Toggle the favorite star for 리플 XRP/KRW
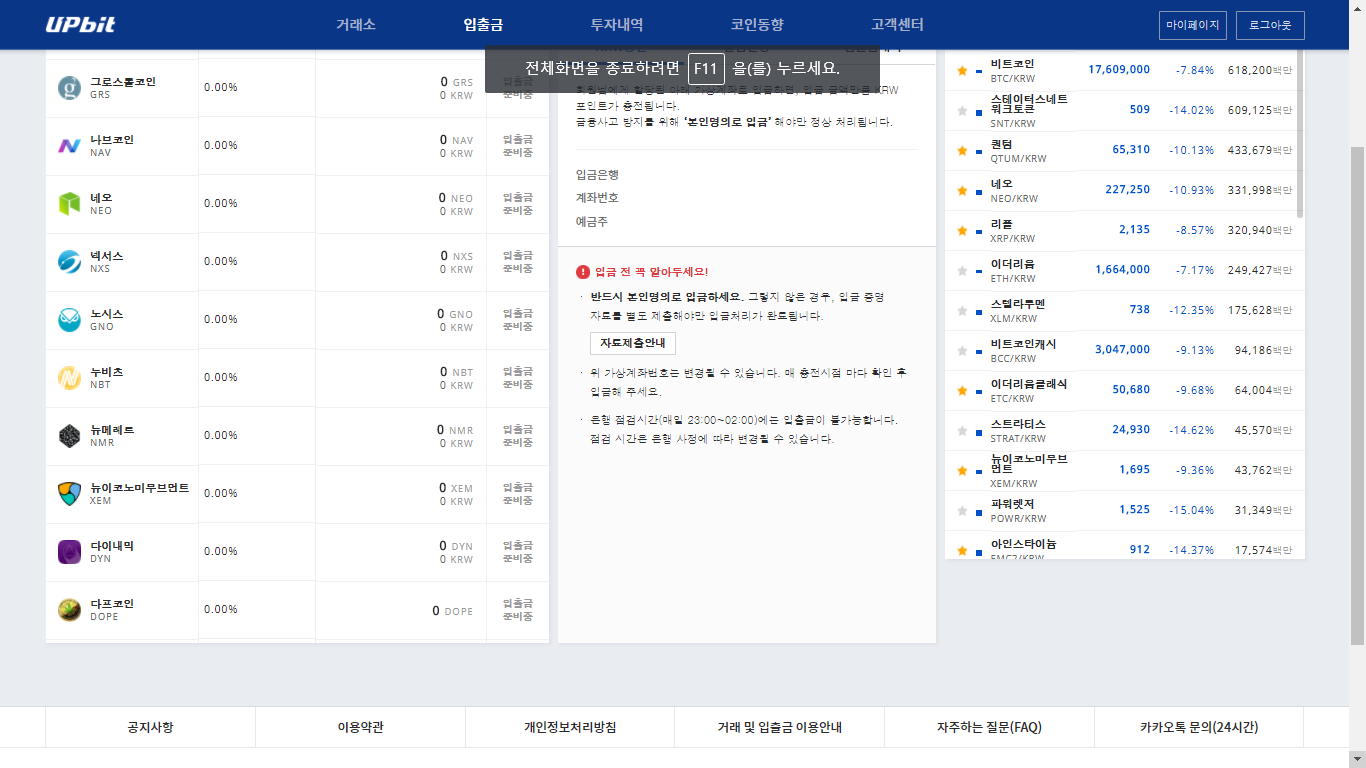The image size is (1366, 768). [962, 231]
